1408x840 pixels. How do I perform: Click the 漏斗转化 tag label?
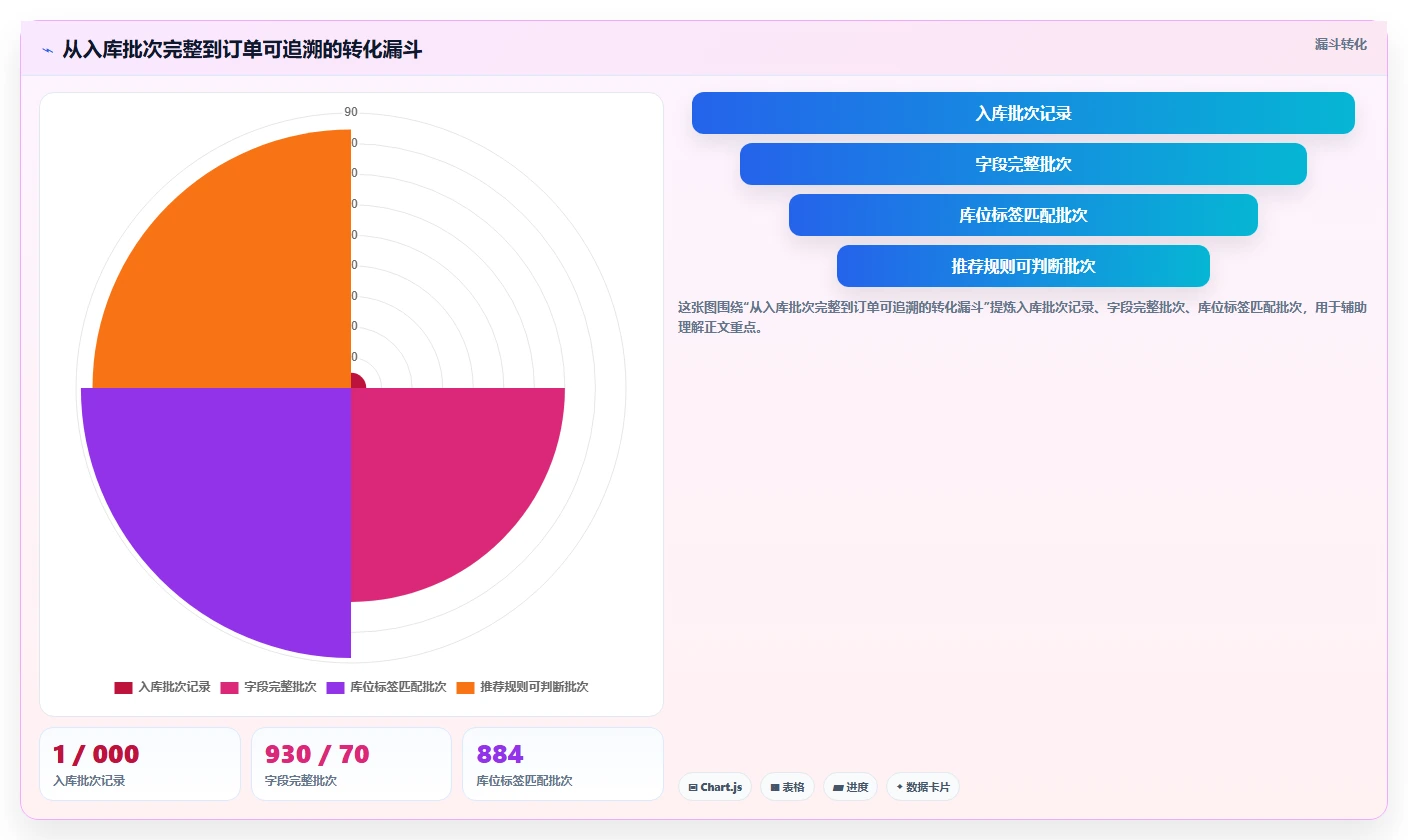pyautogui.click(x=1340, y=44)
